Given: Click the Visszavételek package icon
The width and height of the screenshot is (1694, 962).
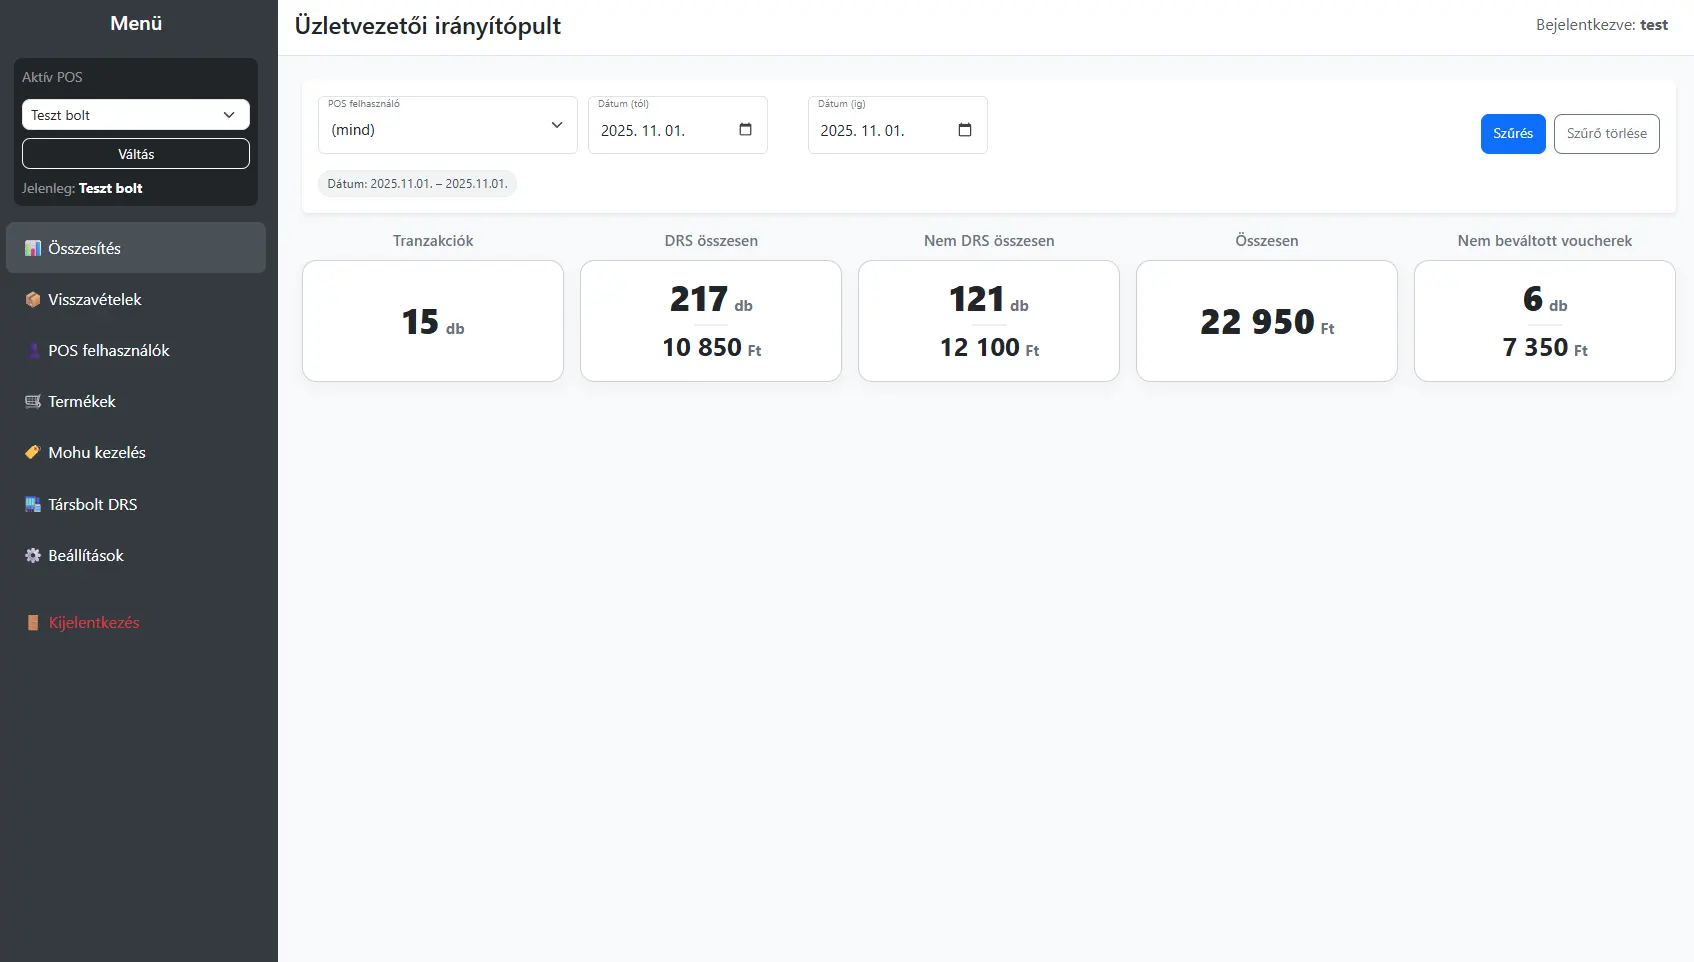Looking at the screenshot, I should coord(33,299).
